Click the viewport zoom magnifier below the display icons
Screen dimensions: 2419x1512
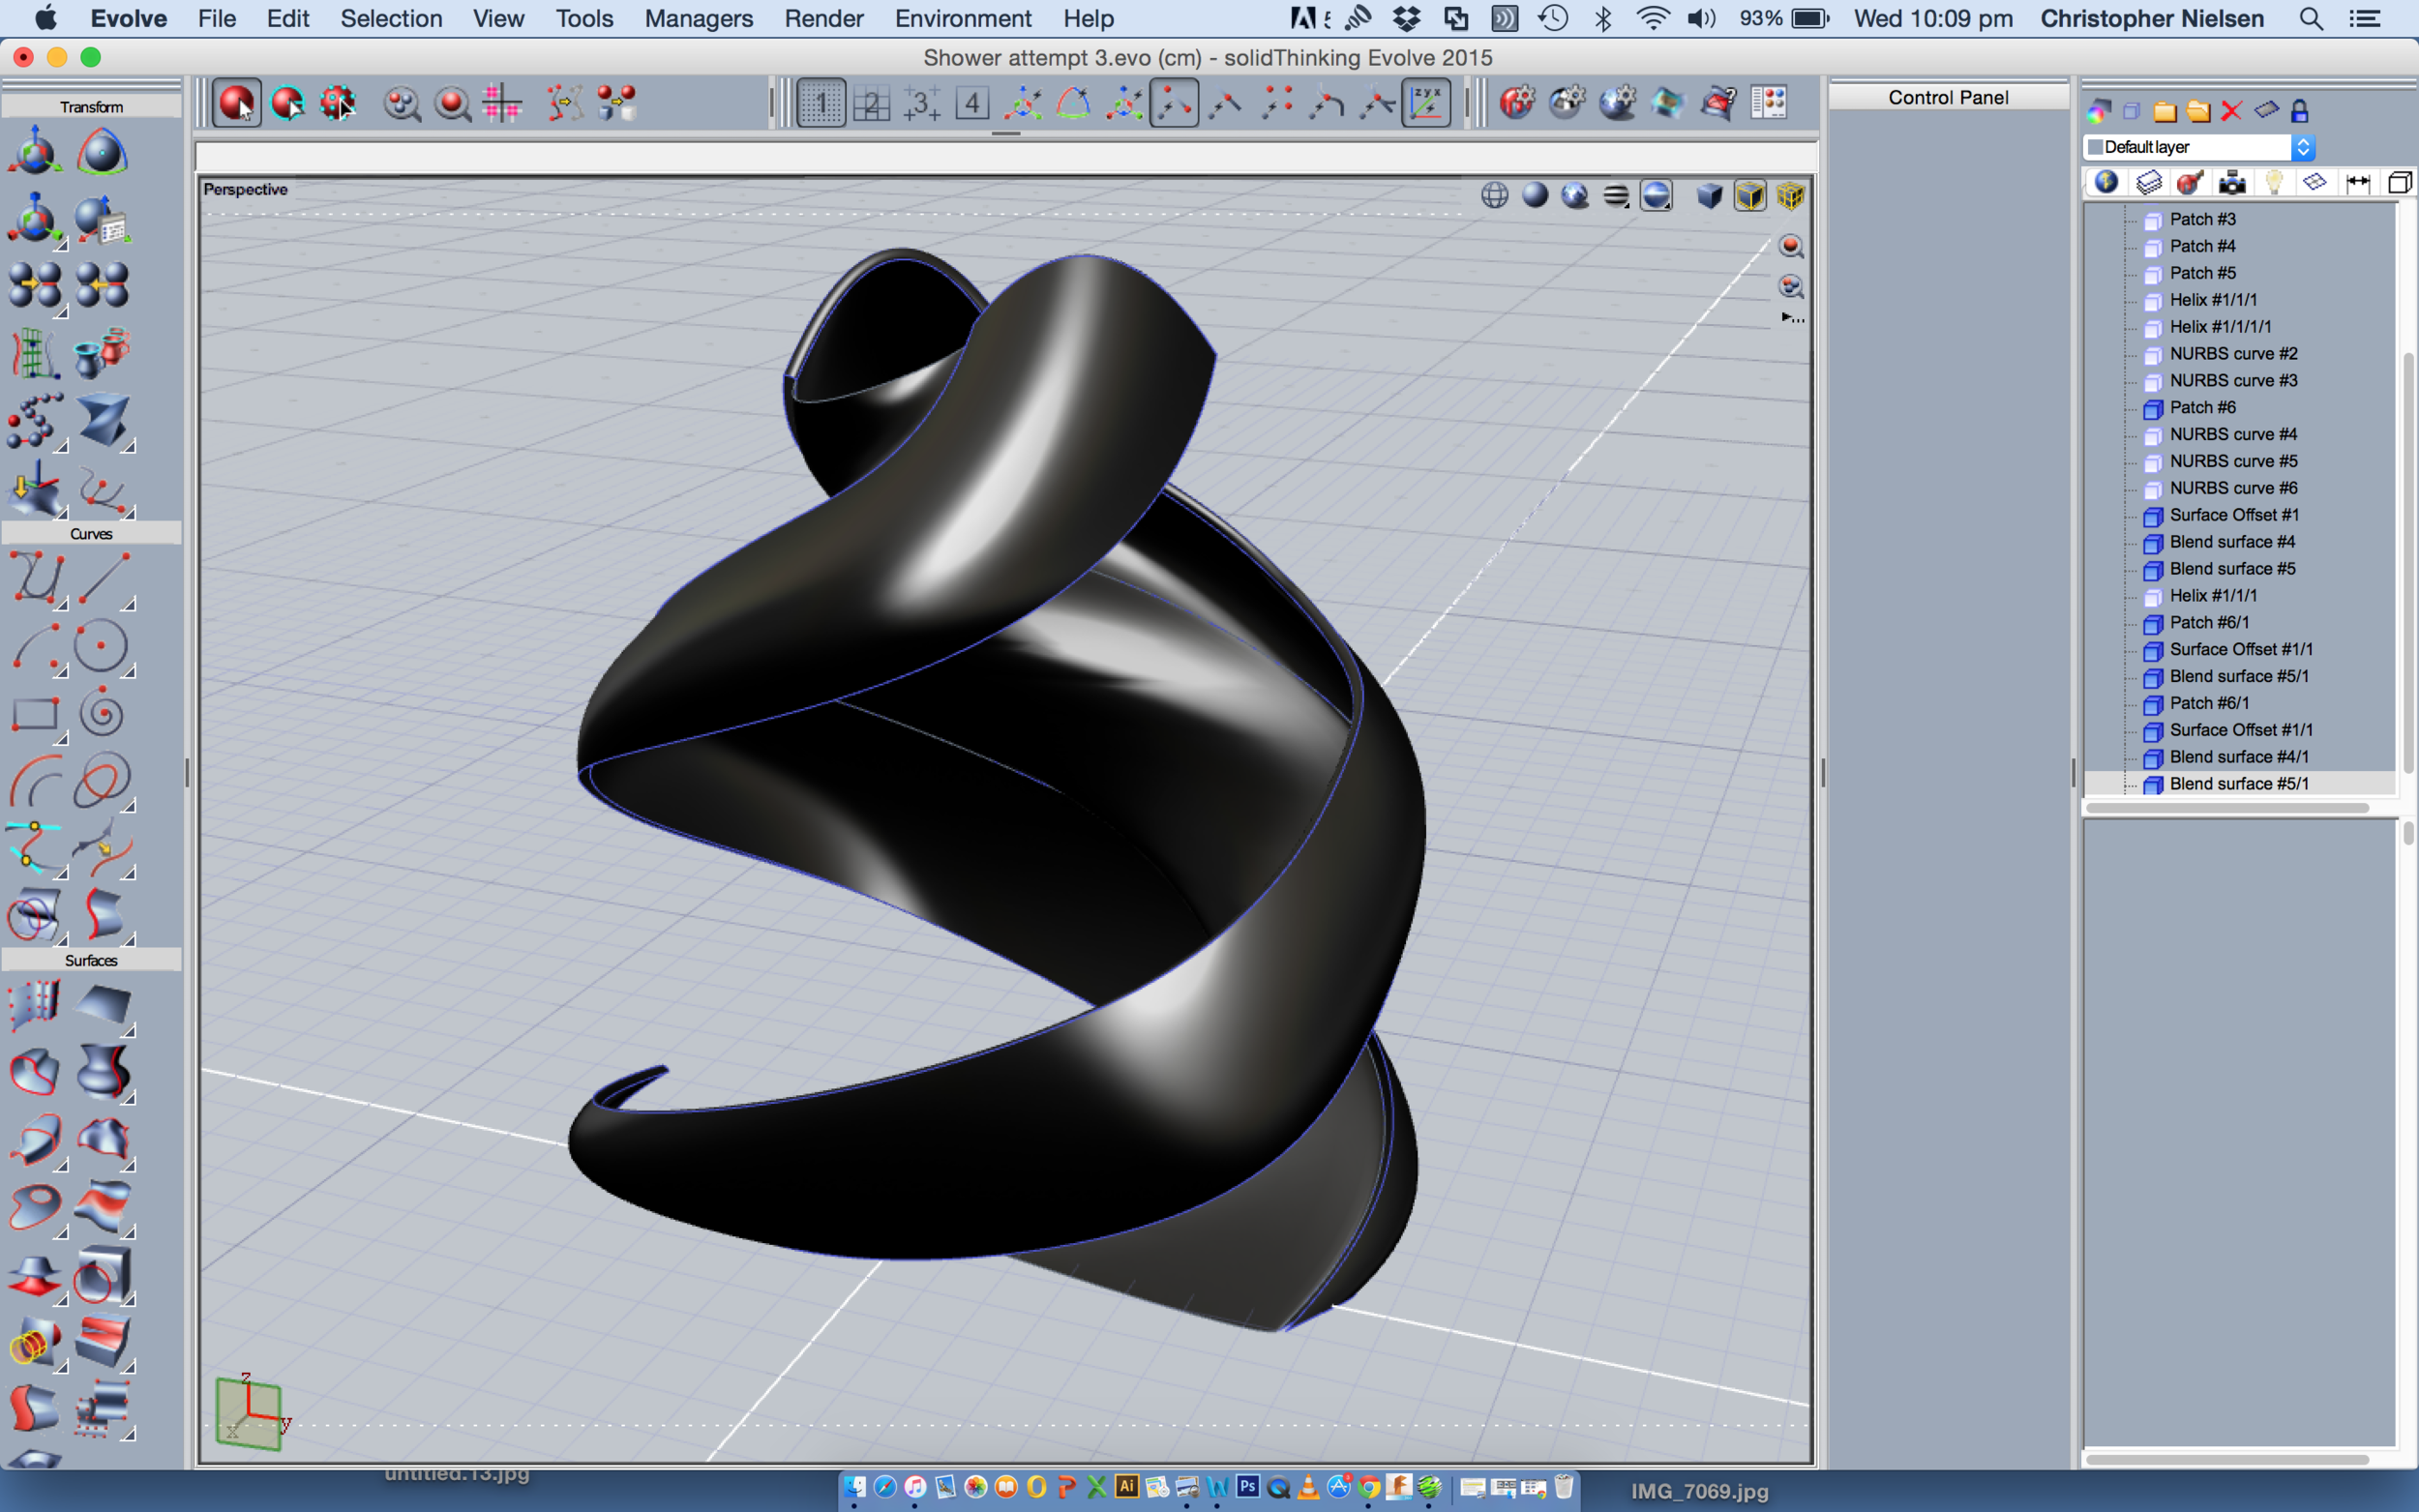tap(1790, 247)
